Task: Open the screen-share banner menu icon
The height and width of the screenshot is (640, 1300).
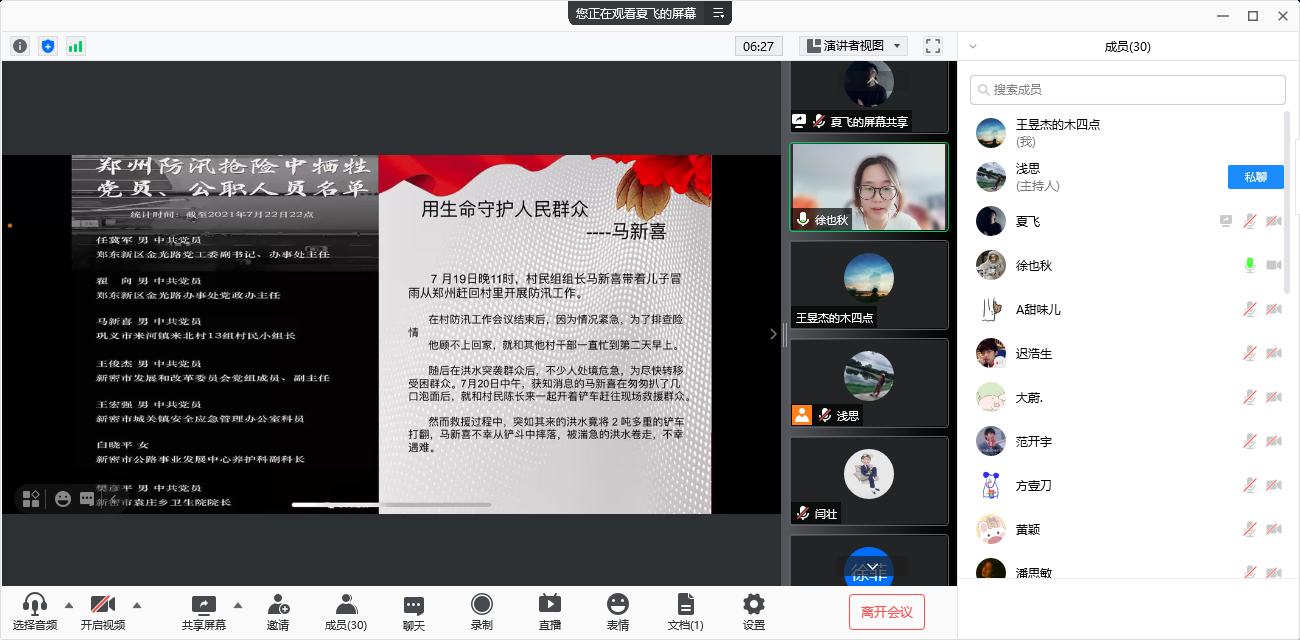Action: click(718, 13)
